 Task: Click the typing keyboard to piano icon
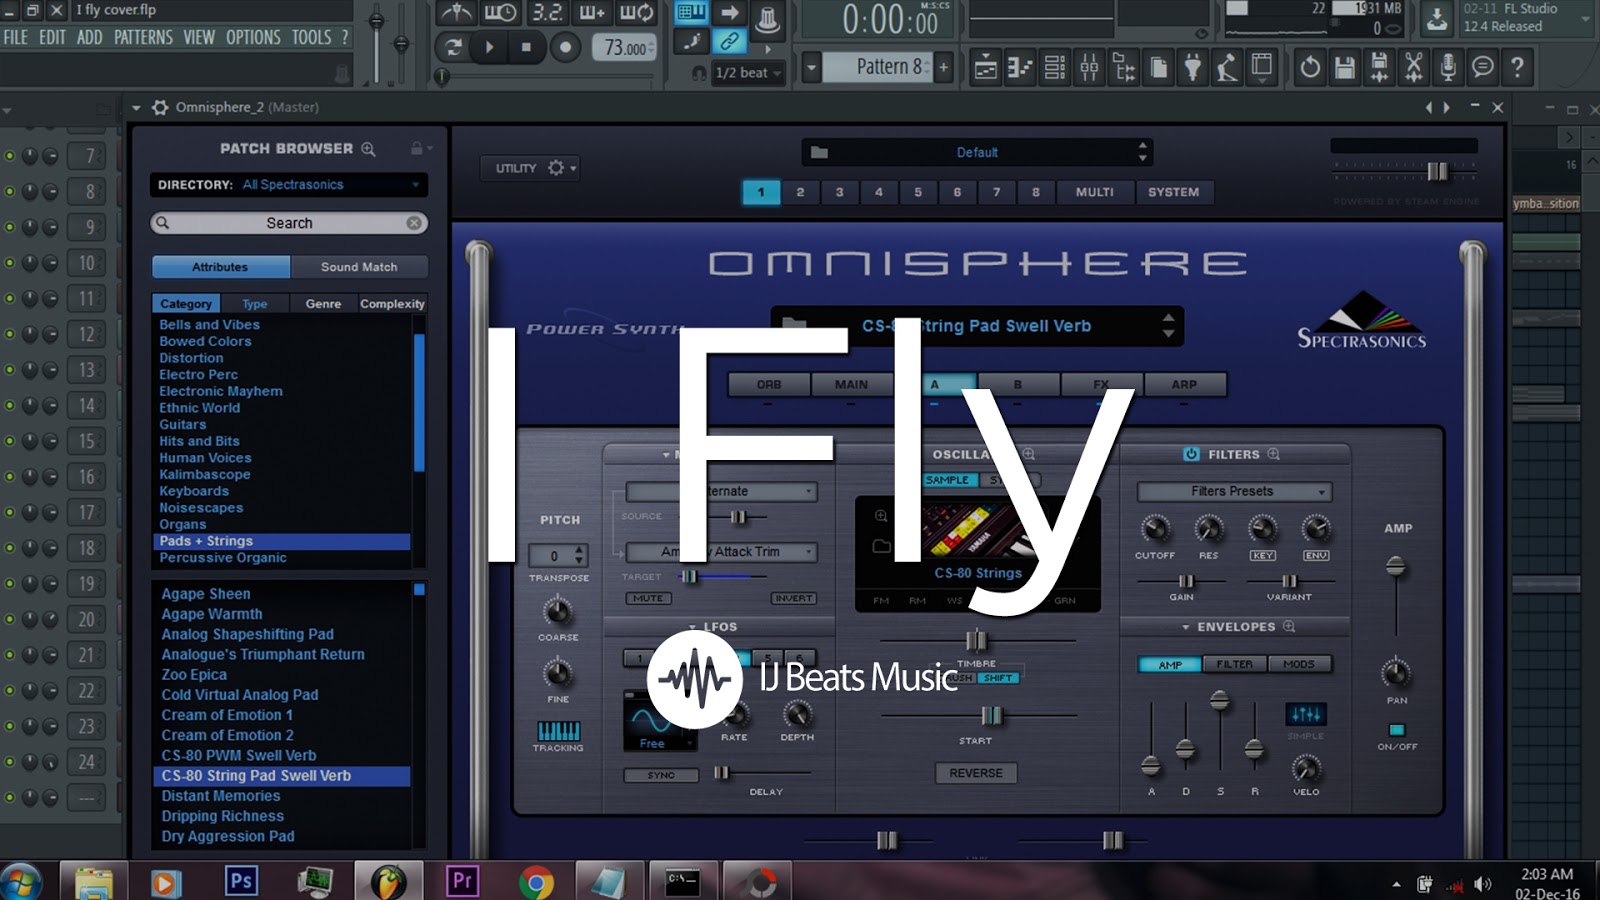[690, 13]
